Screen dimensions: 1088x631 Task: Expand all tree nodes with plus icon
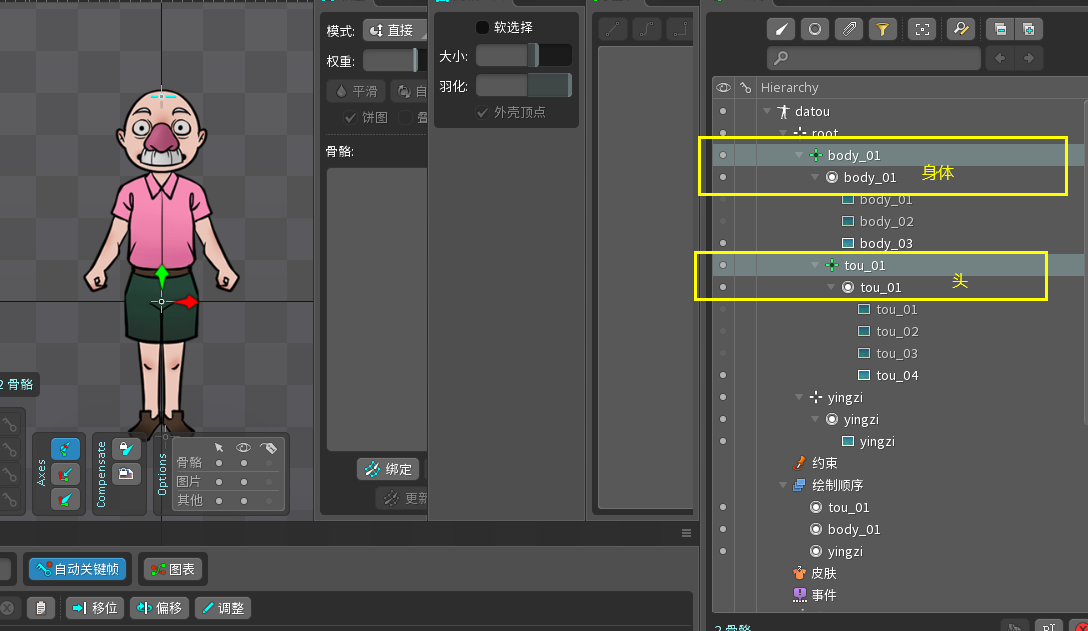1027,29
